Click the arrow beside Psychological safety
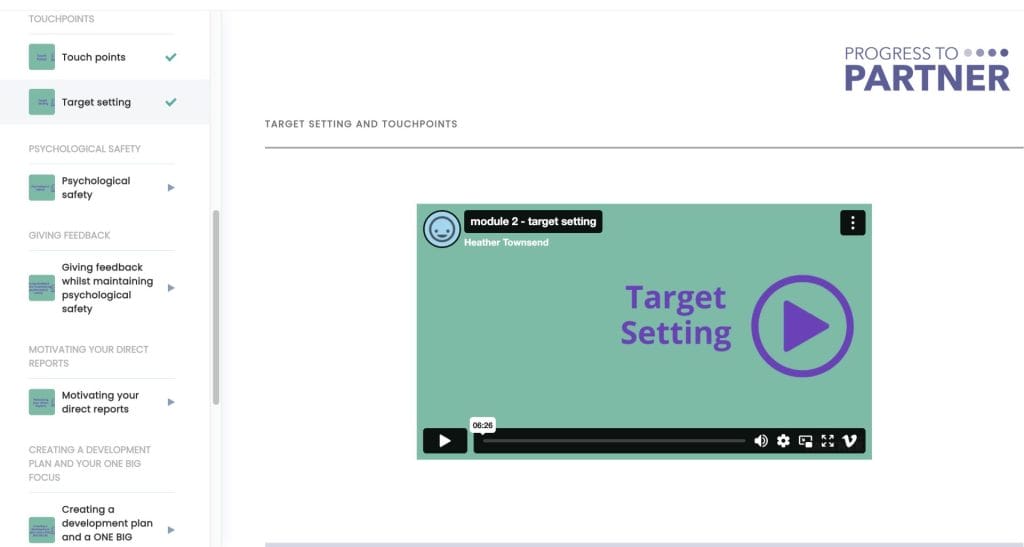This screenshot has width=1024, height=547. coord(171,187)
